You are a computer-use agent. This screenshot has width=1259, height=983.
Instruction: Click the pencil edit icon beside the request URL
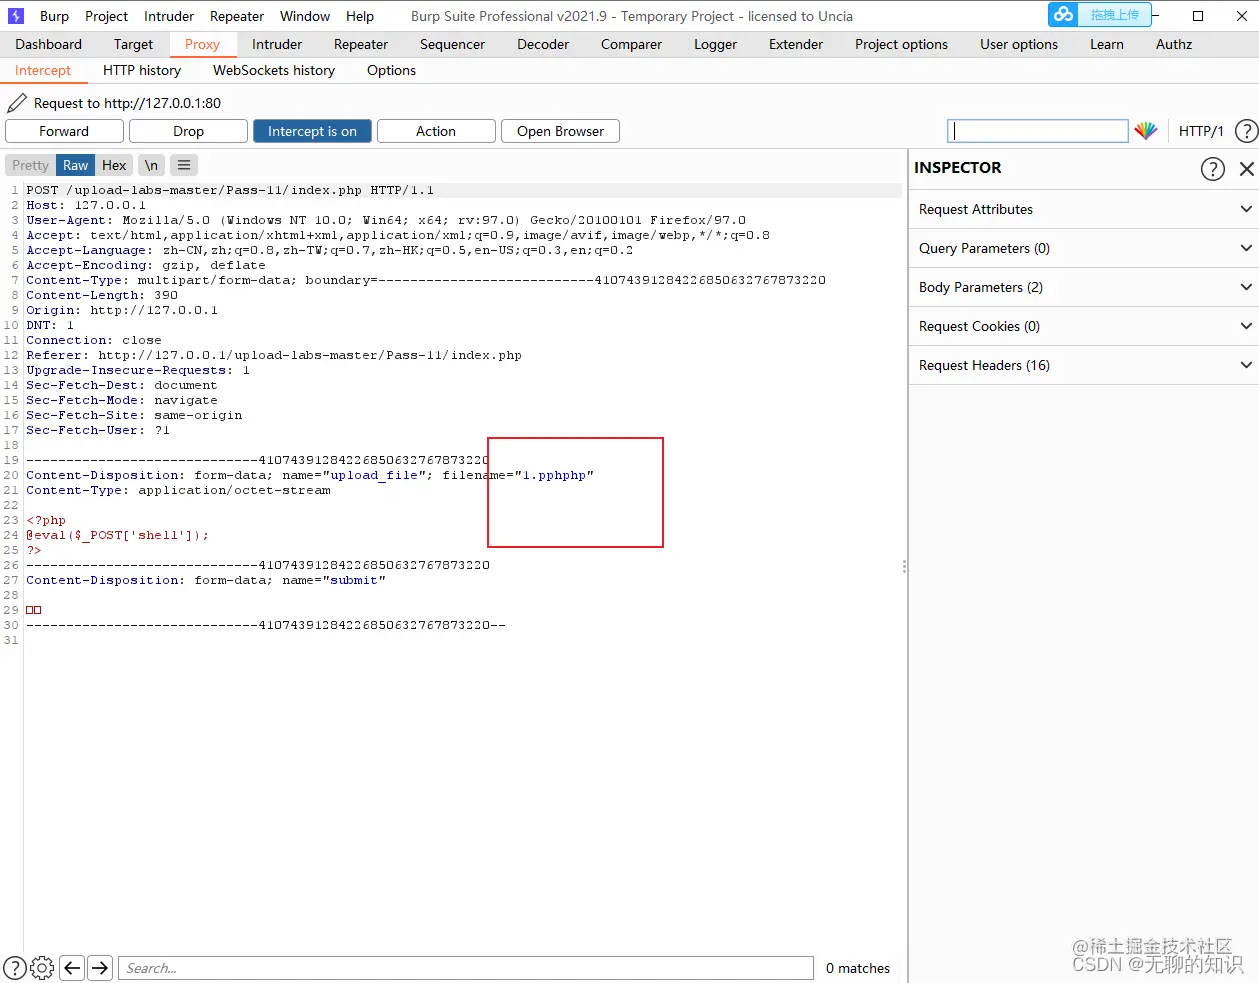click(x=17, y=103)
